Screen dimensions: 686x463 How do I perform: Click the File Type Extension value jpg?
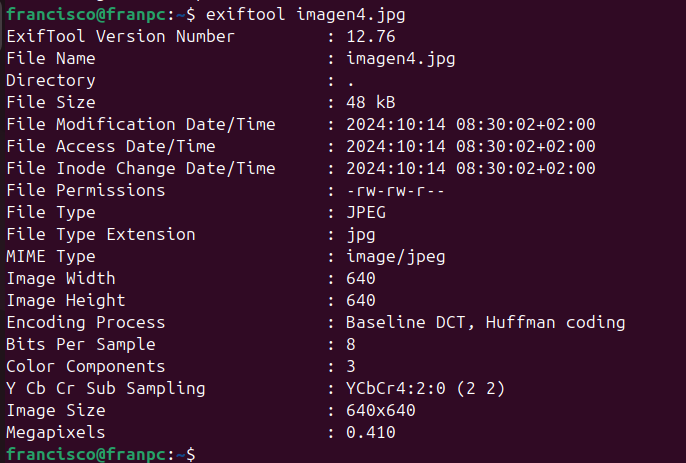coord(360,235)
